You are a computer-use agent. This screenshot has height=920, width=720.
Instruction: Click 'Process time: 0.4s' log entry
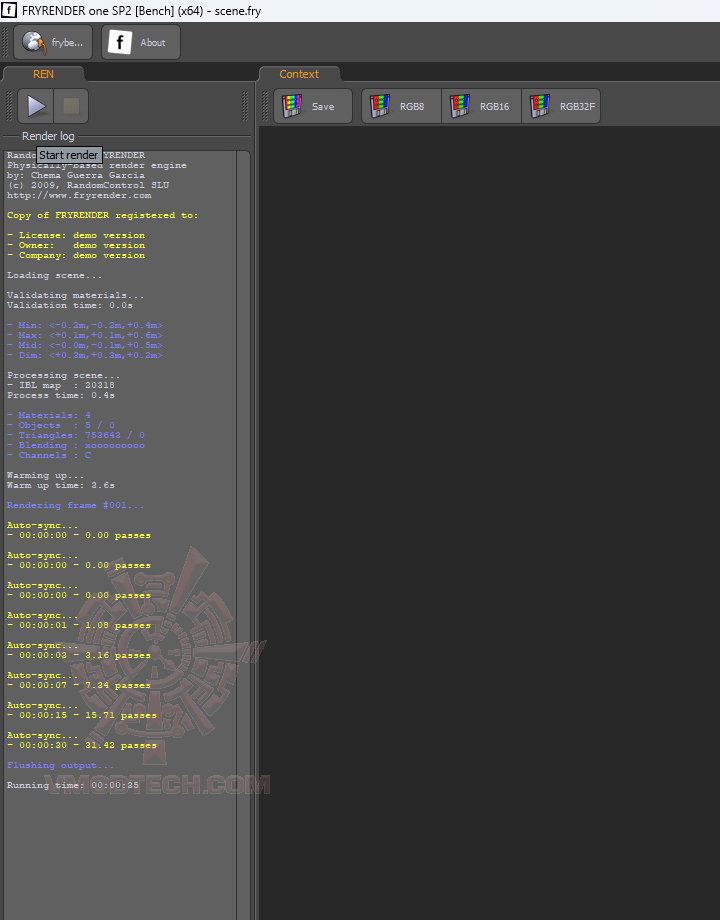point(61,395)
